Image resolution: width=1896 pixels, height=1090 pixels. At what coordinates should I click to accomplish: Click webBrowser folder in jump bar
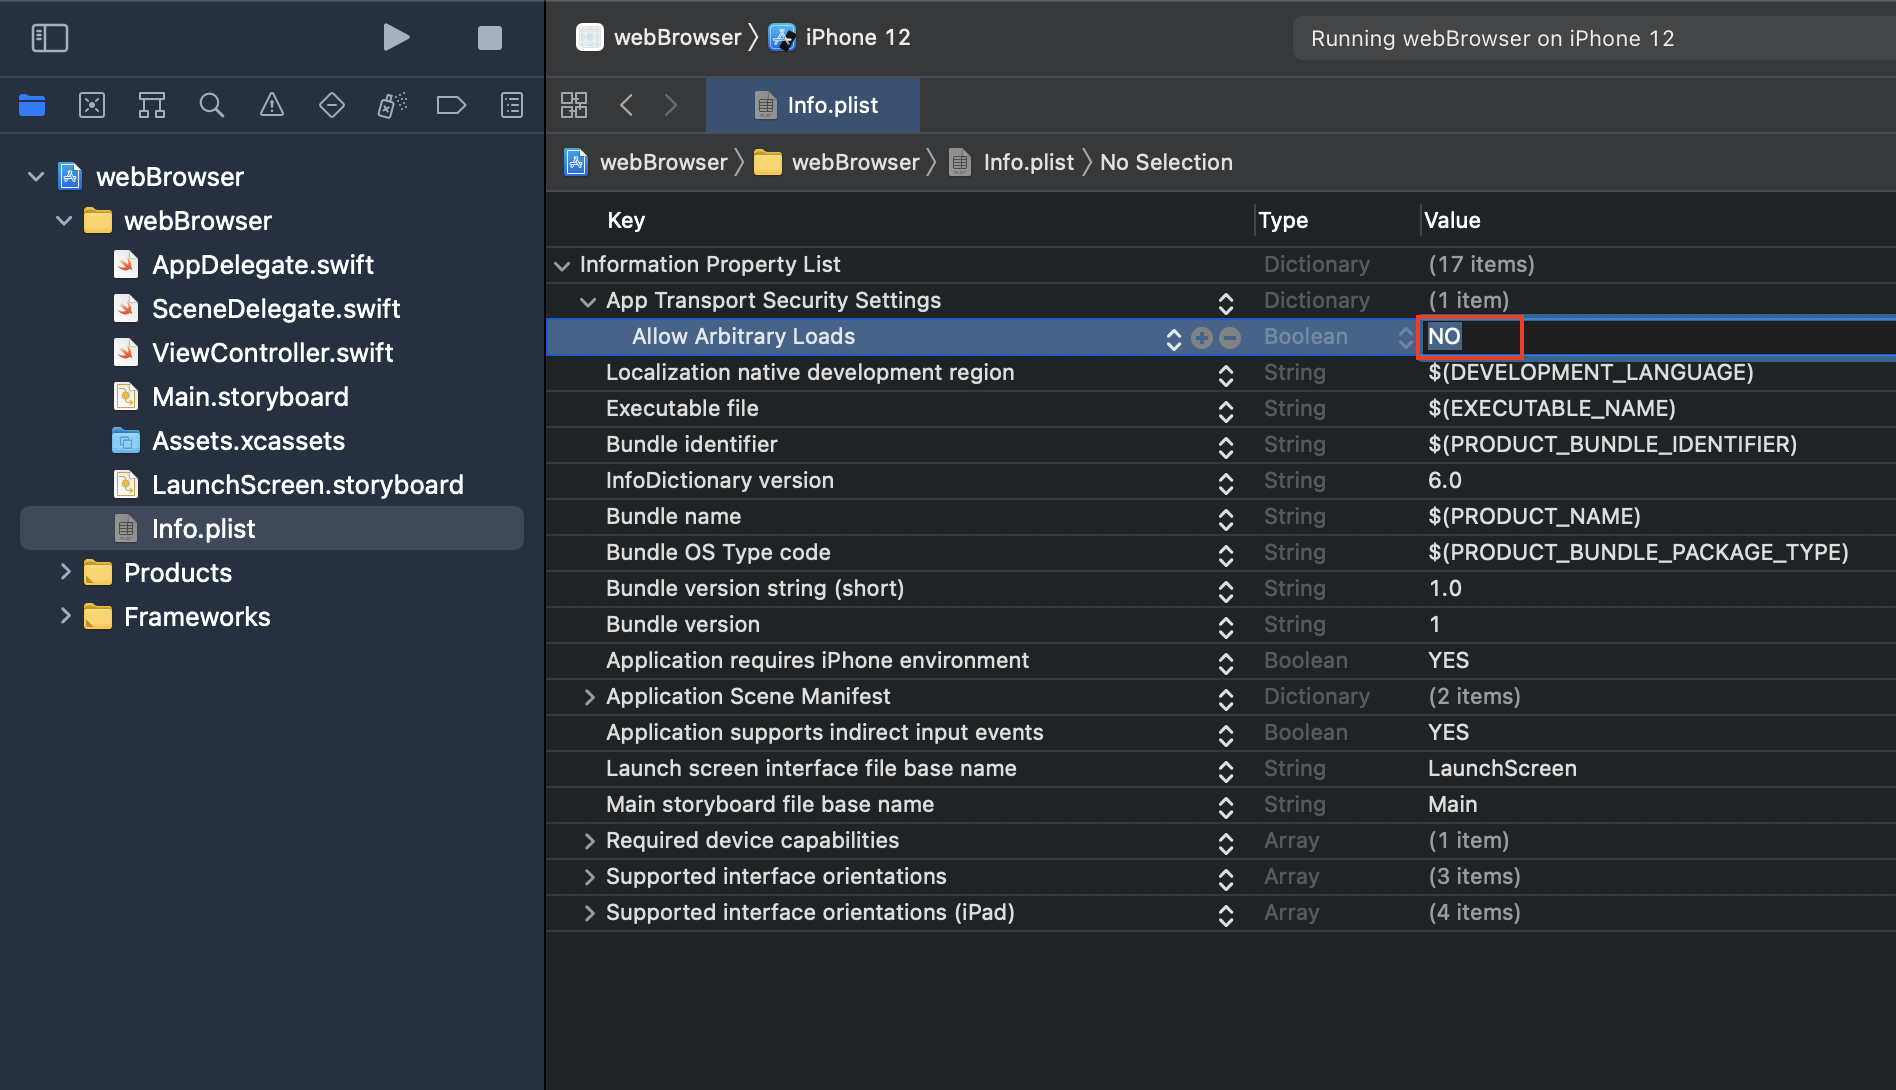pyautogui.click(x=837, y=162)
